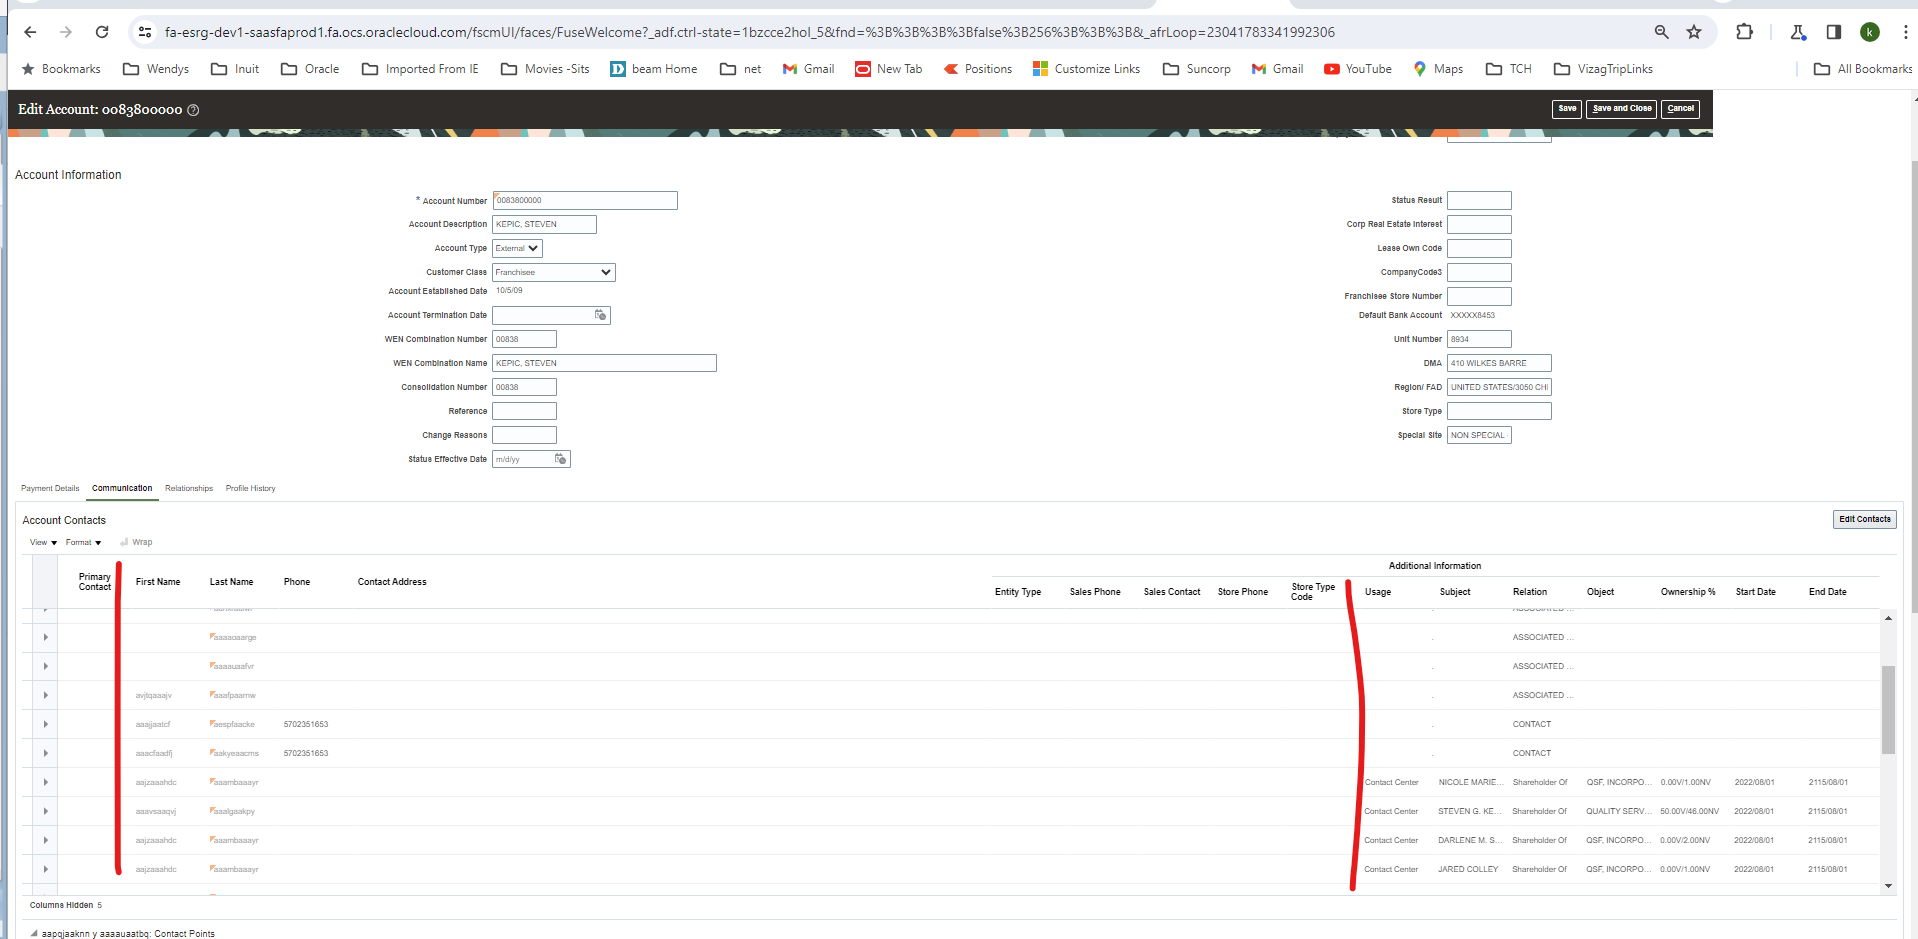Switch to the Profile History tab
1918x939 pixels.
250,488
